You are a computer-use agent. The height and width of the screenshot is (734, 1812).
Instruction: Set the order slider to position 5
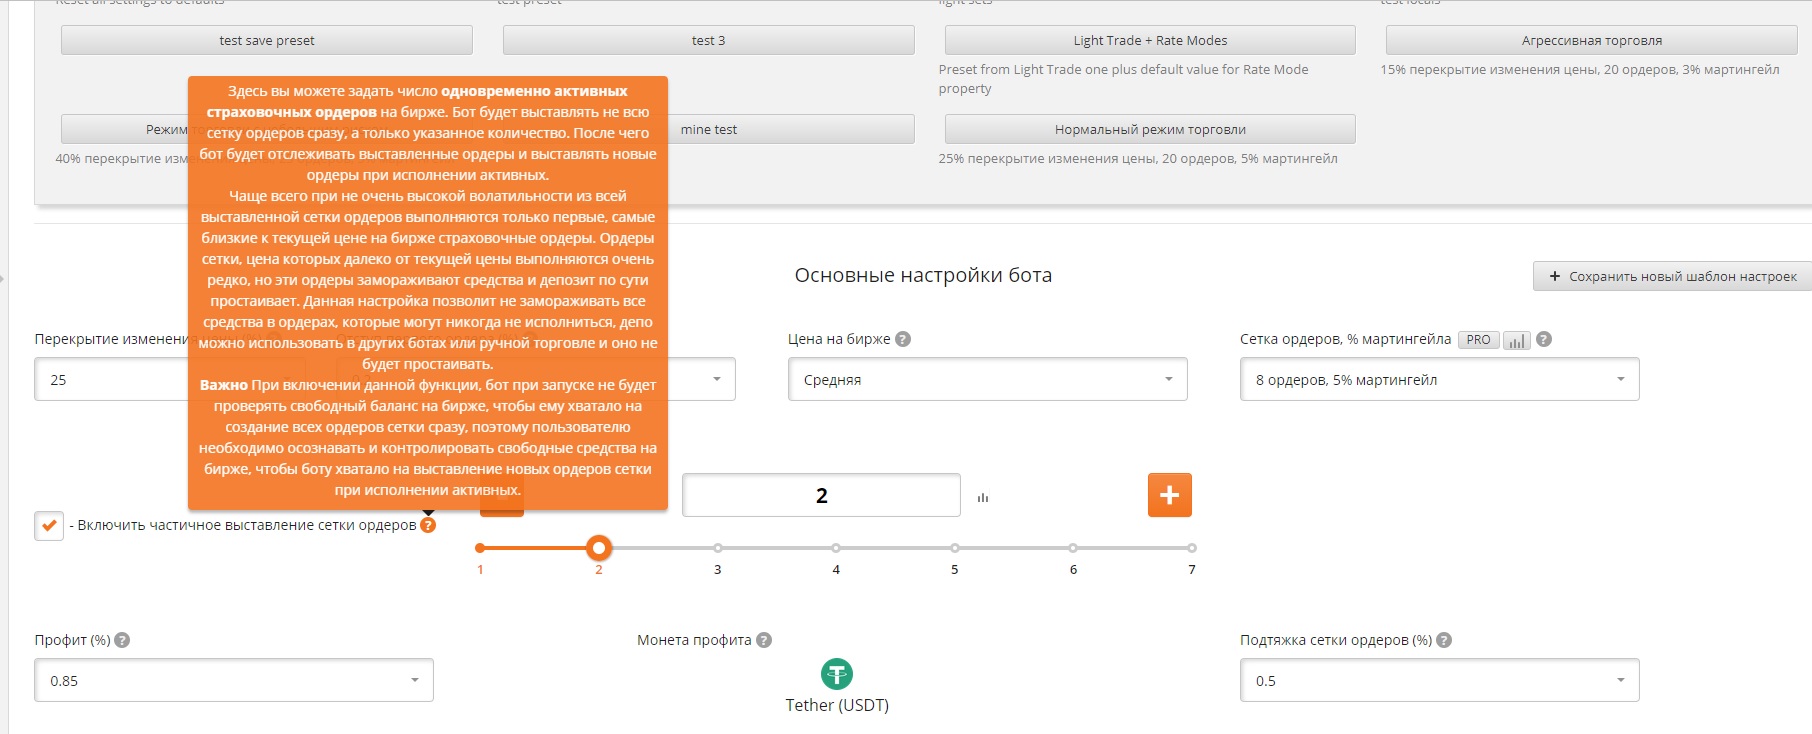[955, 548]
